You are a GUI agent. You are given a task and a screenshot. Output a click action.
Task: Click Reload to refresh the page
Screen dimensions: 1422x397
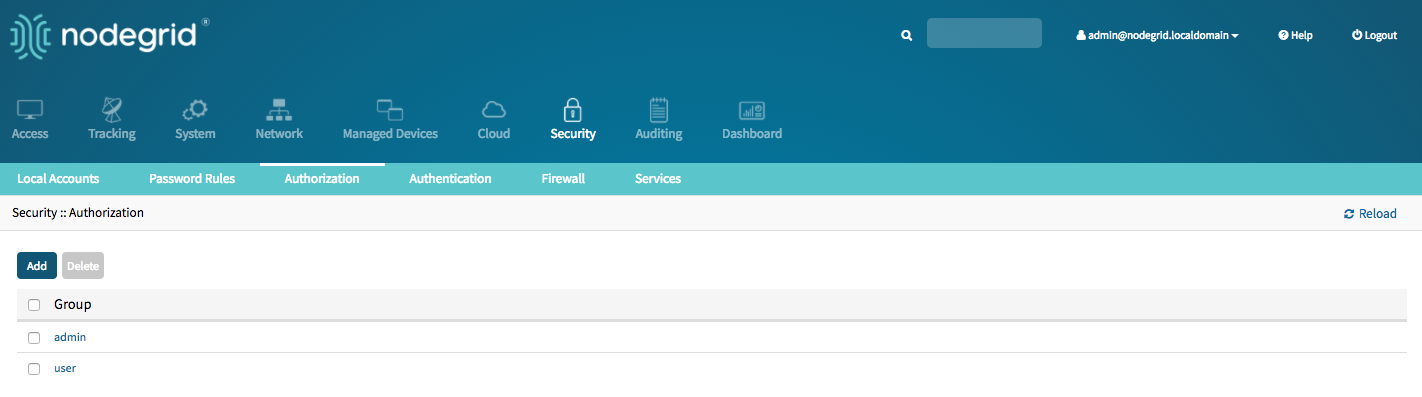[1370, 214]
